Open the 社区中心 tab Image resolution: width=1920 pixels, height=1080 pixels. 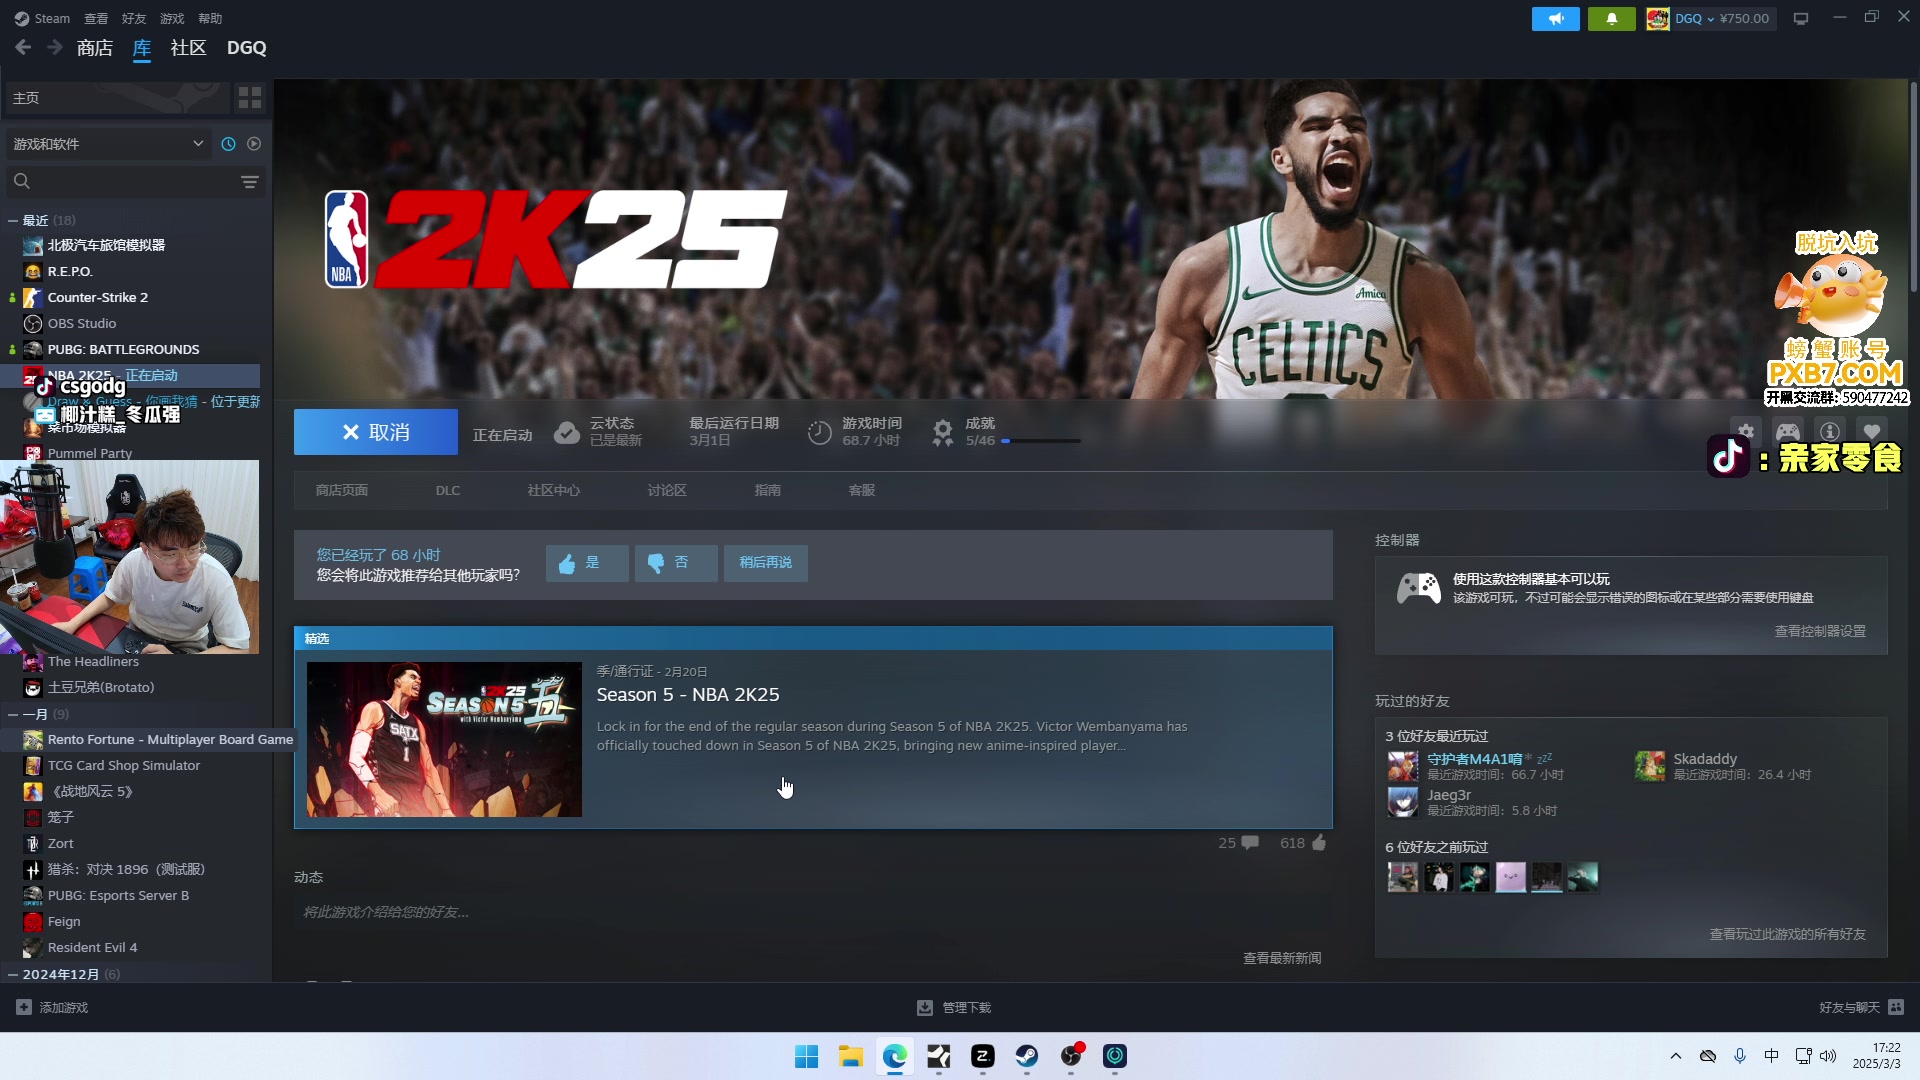pyautogui.click(x=554, y=490)
